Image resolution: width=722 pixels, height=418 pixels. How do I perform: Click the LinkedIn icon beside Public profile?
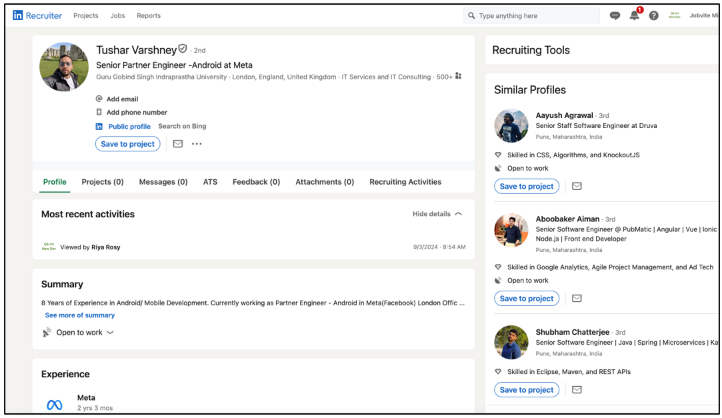(99, 126)
